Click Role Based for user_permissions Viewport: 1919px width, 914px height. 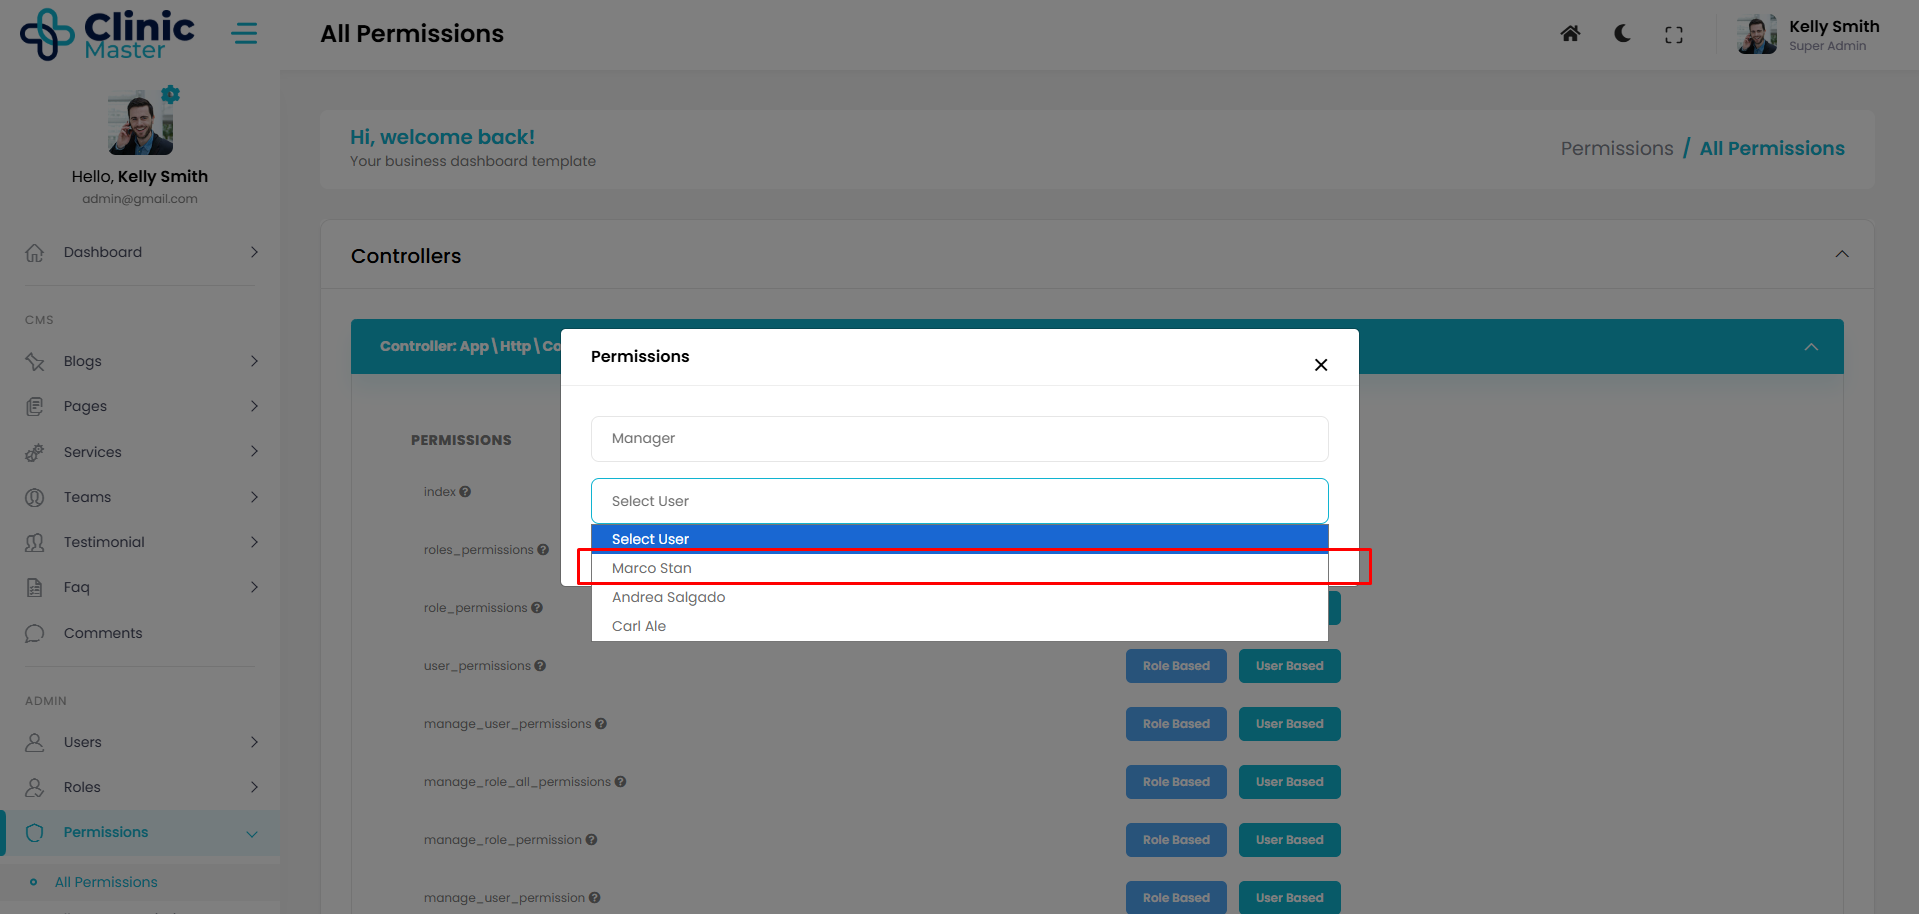(x=1175, y=666)
